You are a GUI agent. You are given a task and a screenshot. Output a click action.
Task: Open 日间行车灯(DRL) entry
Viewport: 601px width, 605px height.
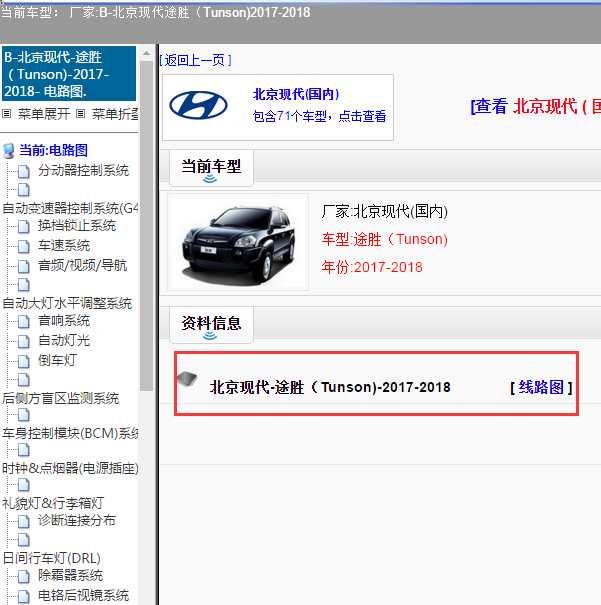click(x=52, y=558)
